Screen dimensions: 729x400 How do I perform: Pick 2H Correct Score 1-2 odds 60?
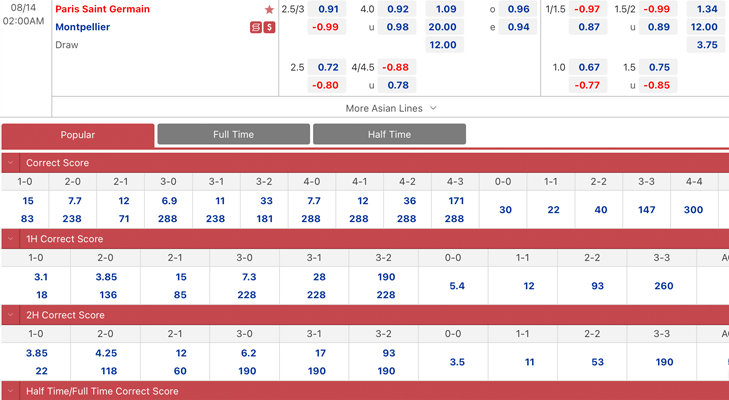pyautogui.click(x=179, y=371)
